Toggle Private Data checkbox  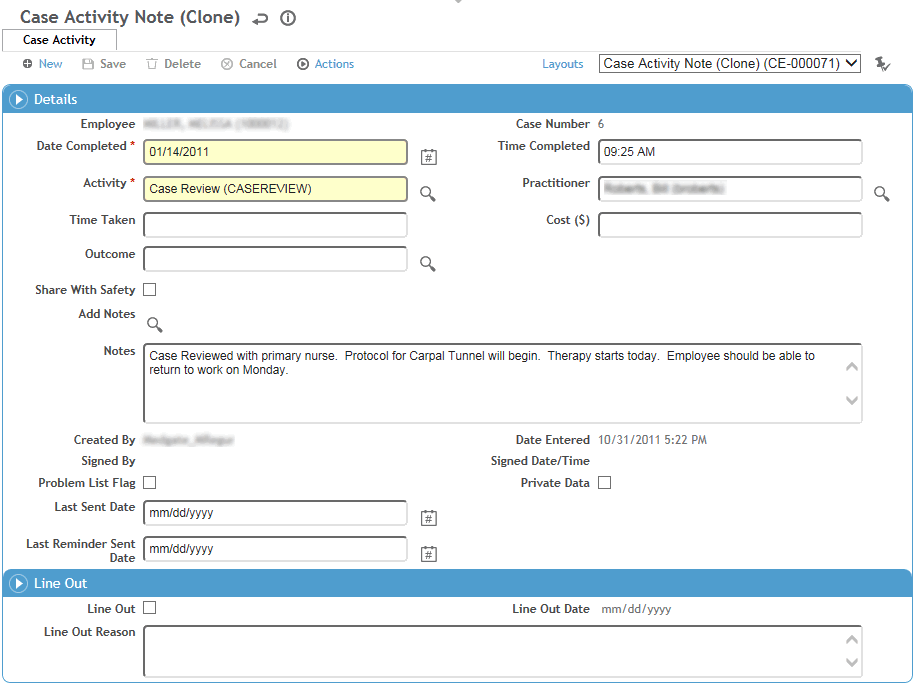coord(605,483)
